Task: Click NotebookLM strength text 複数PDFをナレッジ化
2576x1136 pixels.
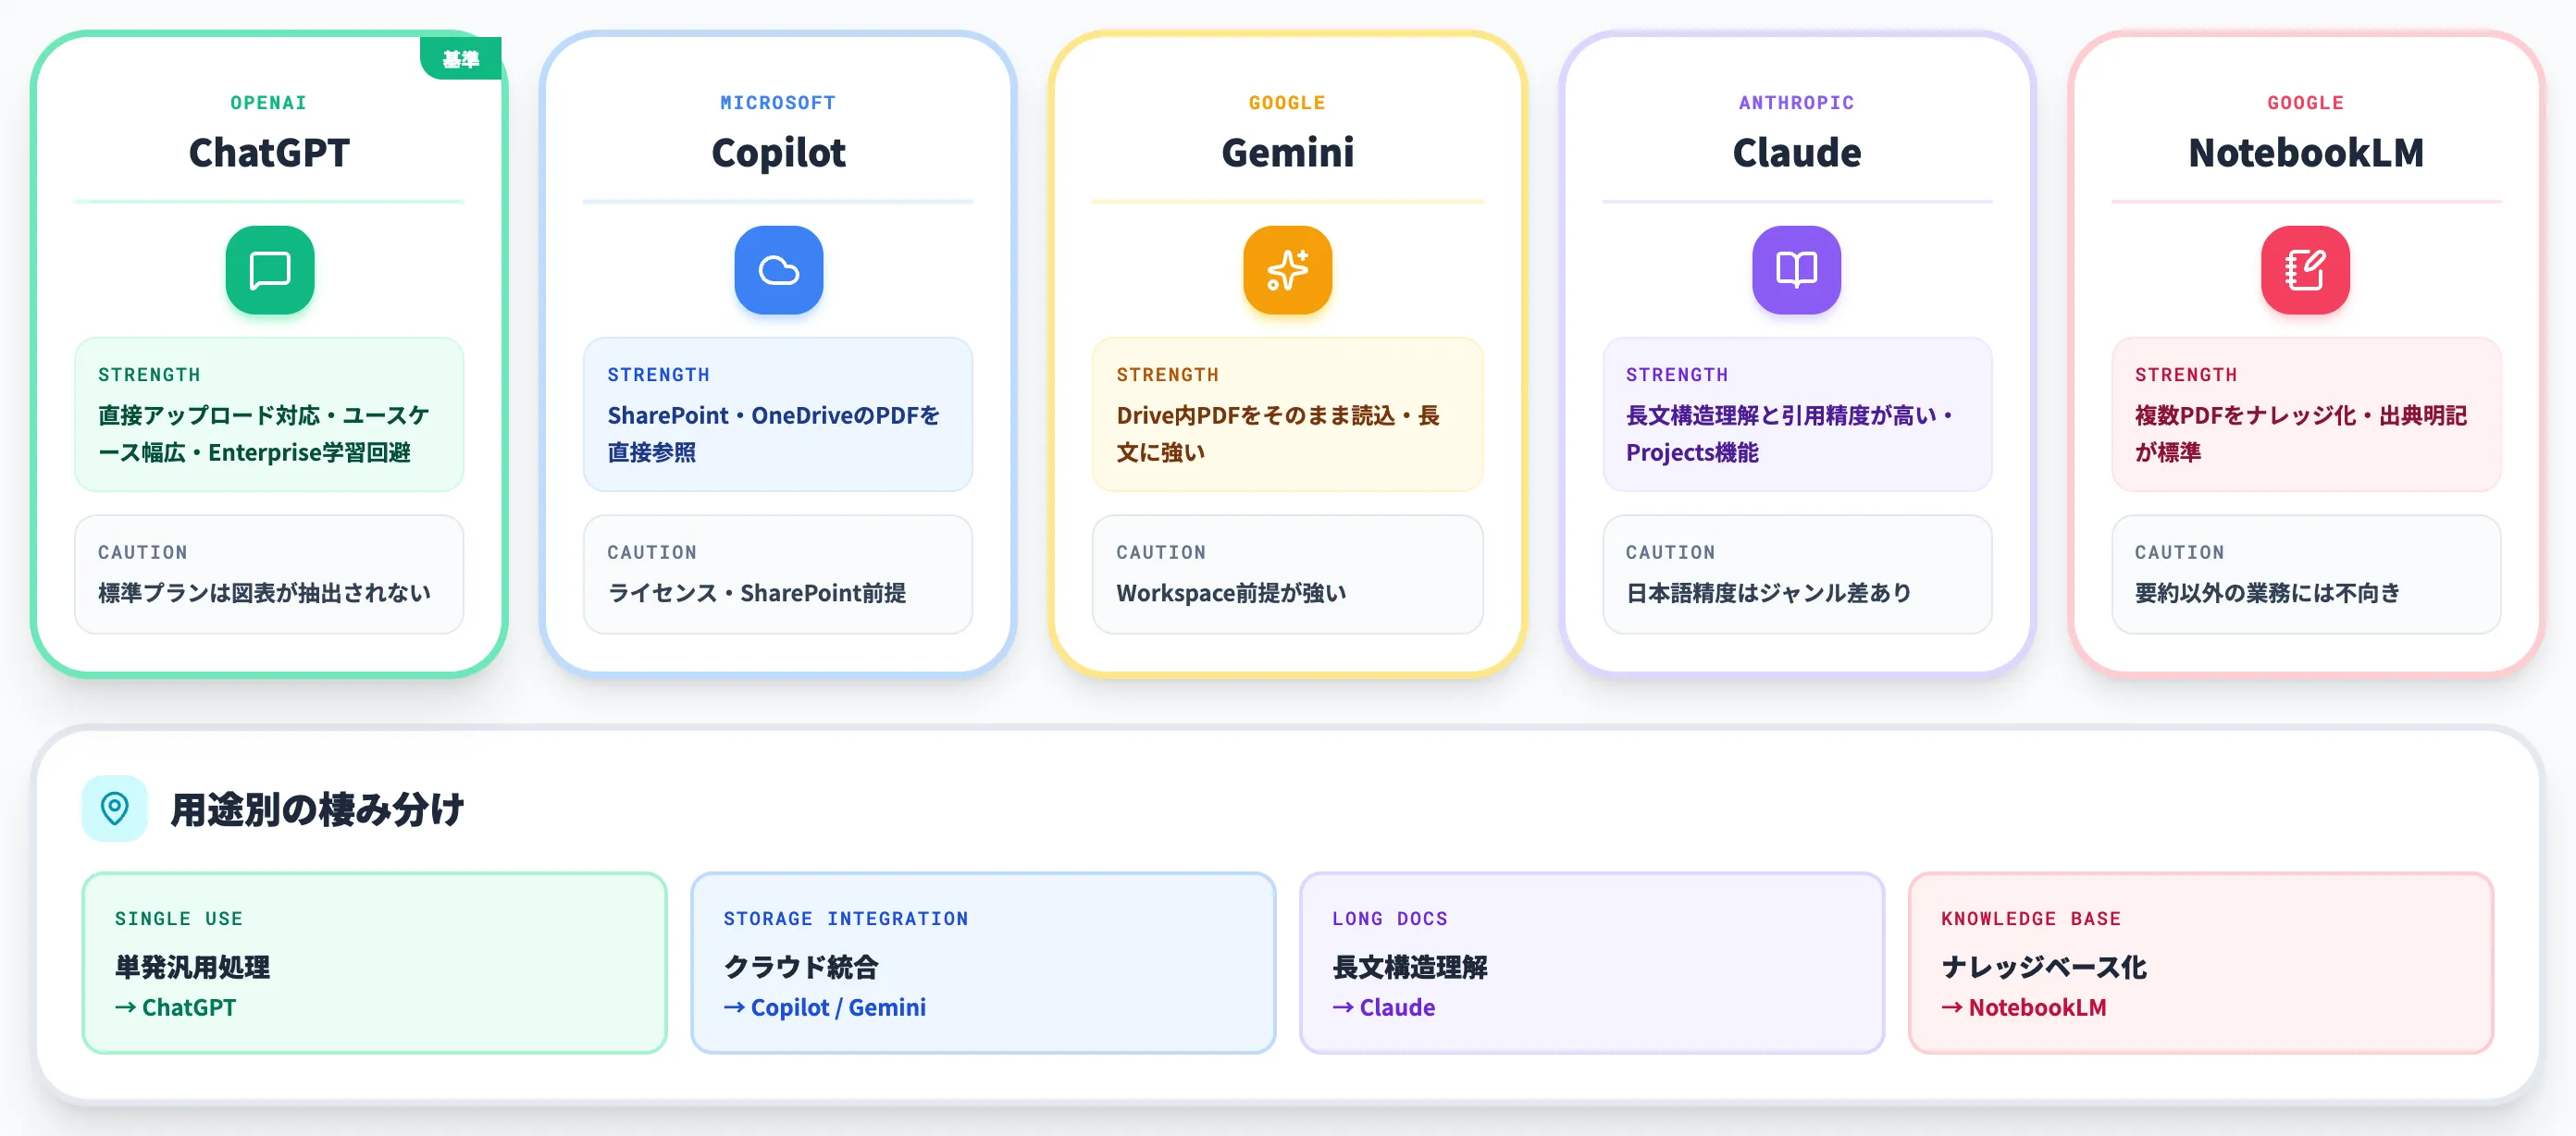Action: (x=2245, y=415)
